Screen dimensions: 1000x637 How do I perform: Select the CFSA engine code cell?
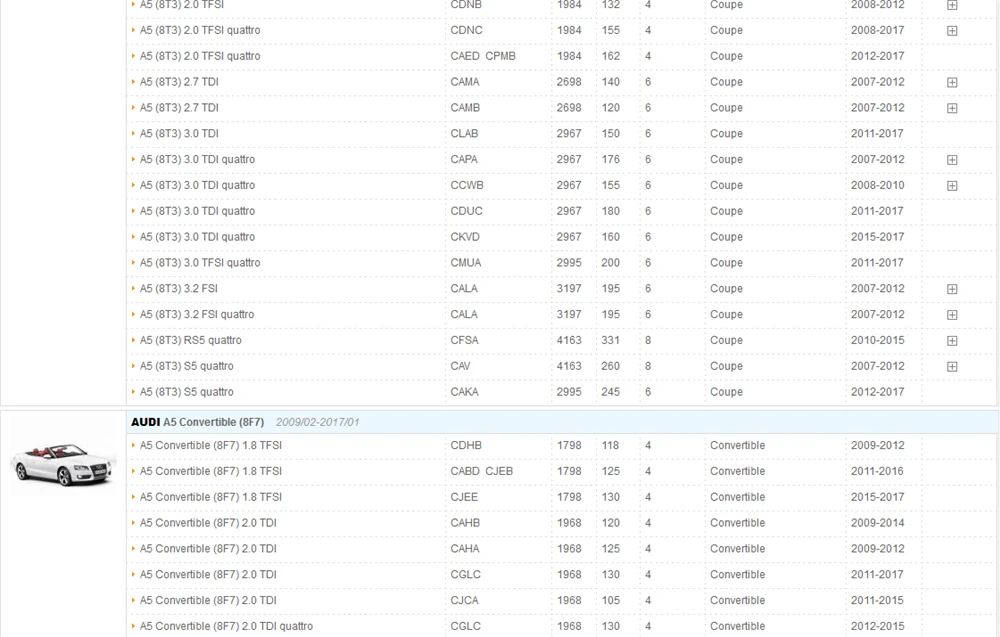tap(464, 340)
